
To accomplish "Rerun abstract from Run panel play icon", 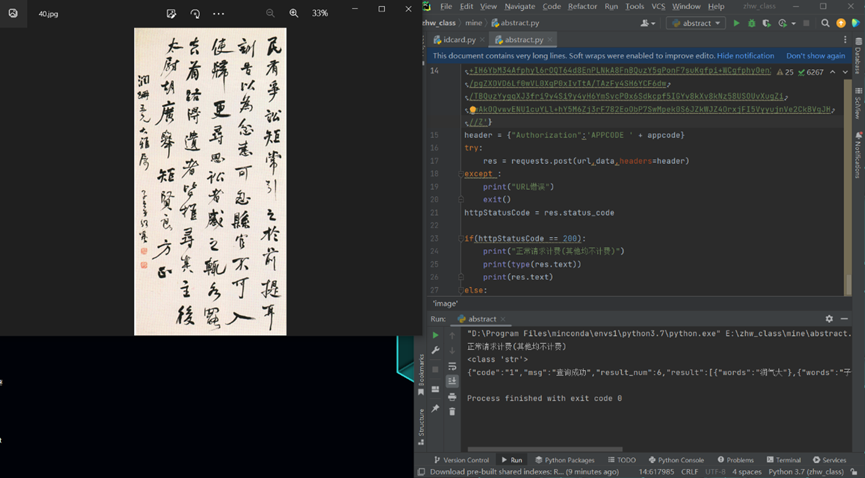I will point(435,335).
